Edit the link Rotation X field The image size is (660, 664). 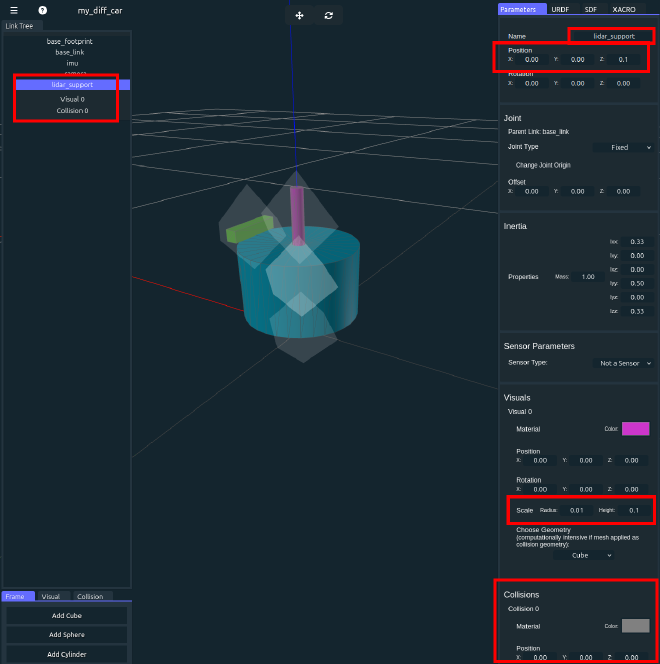coord(532,83)
